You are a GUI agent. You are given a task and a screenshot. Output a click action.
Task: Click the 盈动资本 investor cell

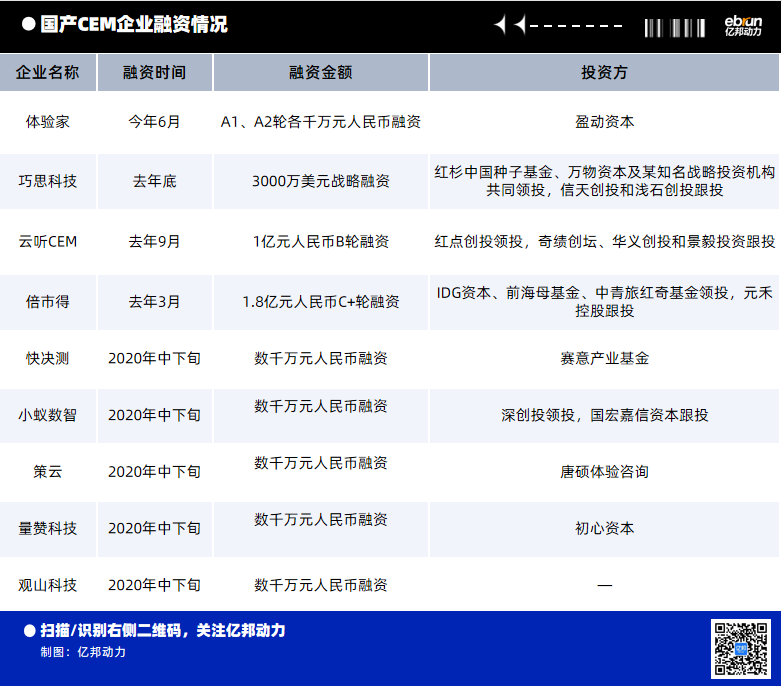(604, 122)
